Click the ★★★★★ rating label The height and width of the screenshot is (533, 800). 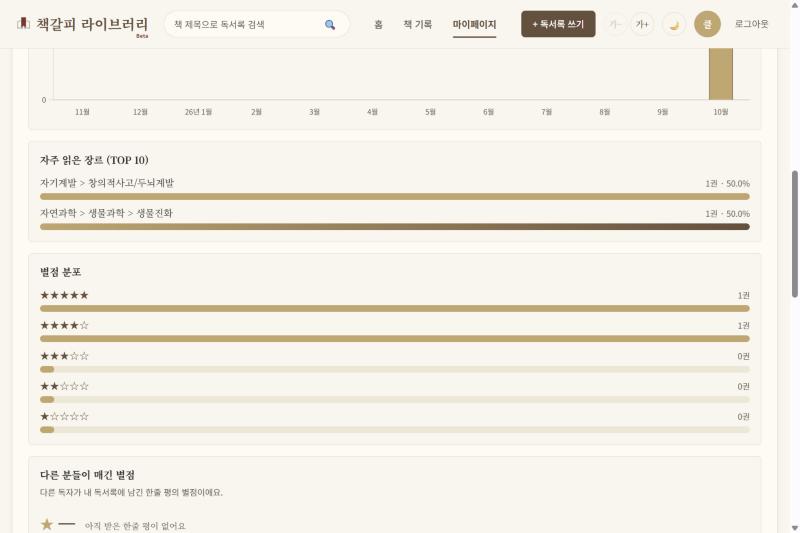(64, 295)
